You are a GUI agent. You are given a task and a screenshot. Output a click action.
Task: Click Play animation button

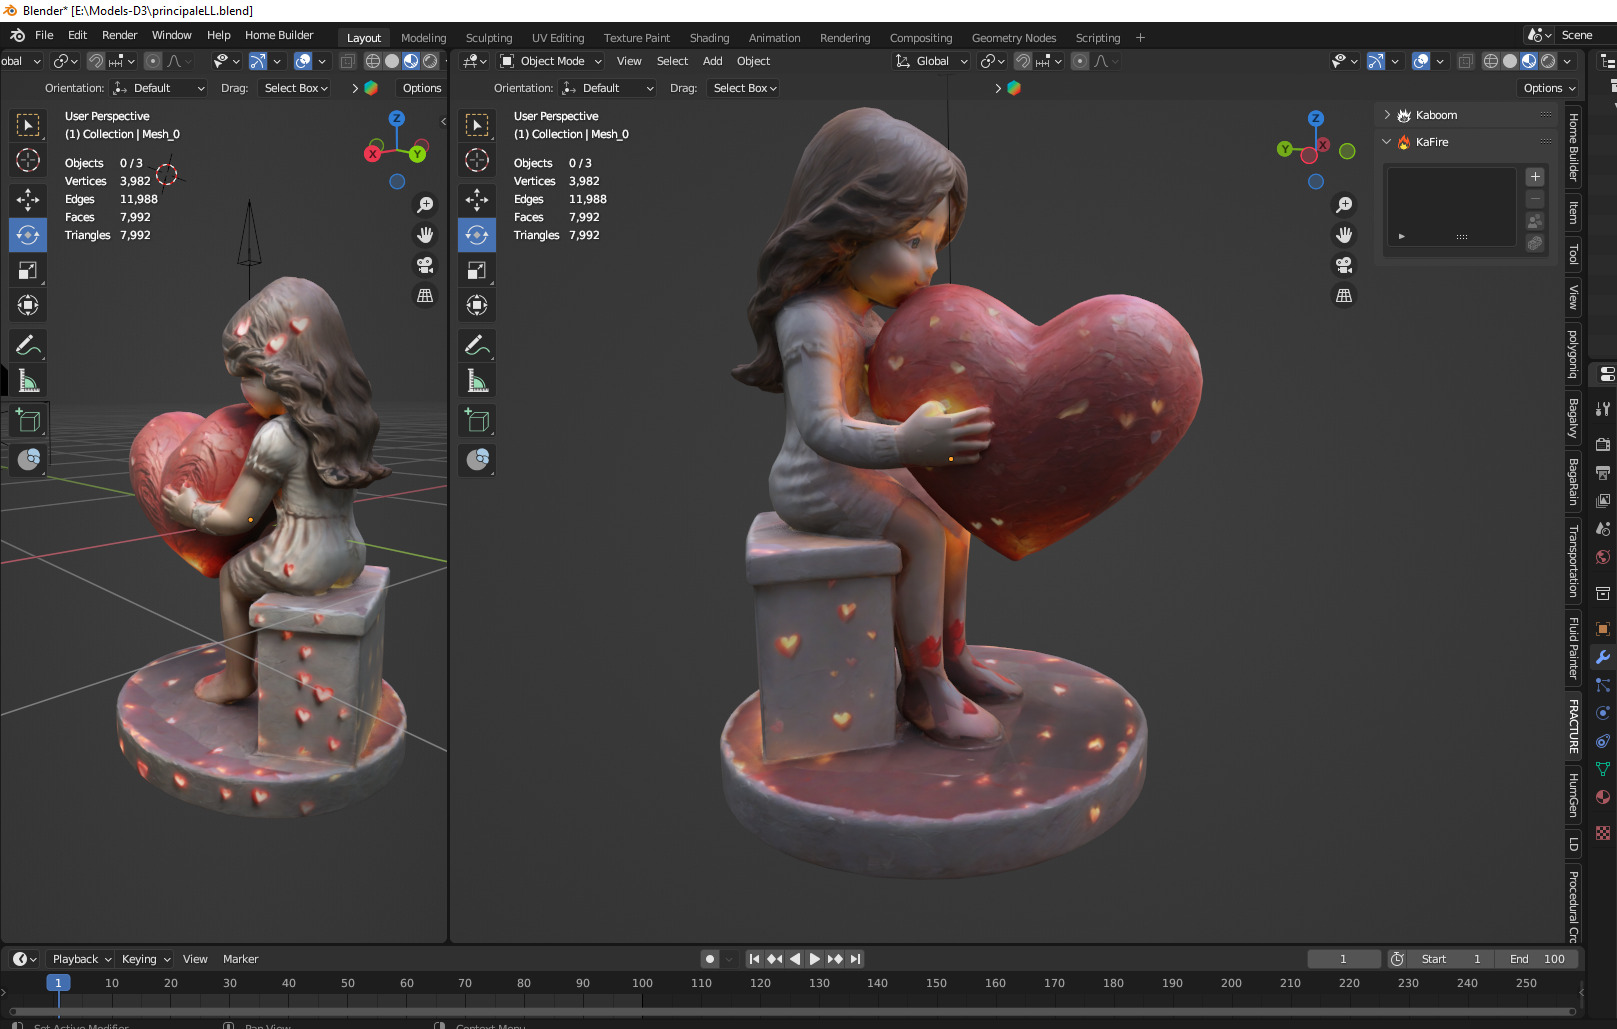(x=815, y=959)
